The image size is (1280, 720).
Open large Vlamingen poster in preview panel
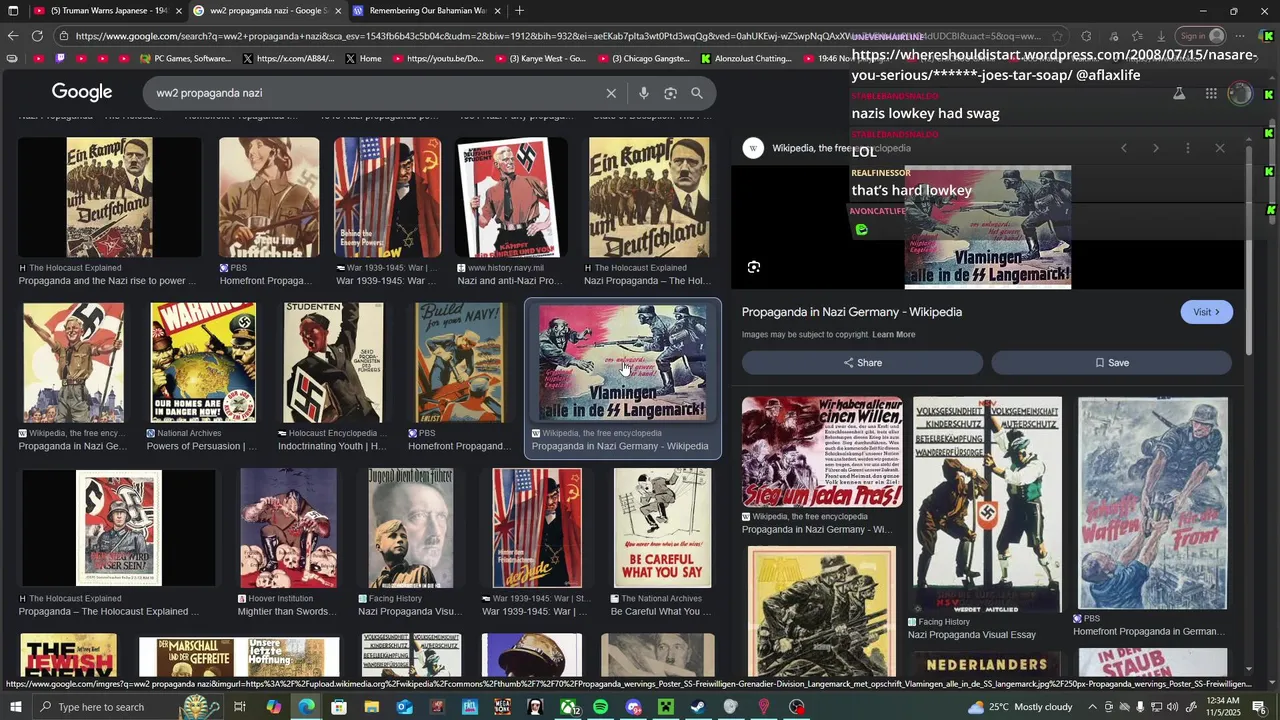point(987,227)
